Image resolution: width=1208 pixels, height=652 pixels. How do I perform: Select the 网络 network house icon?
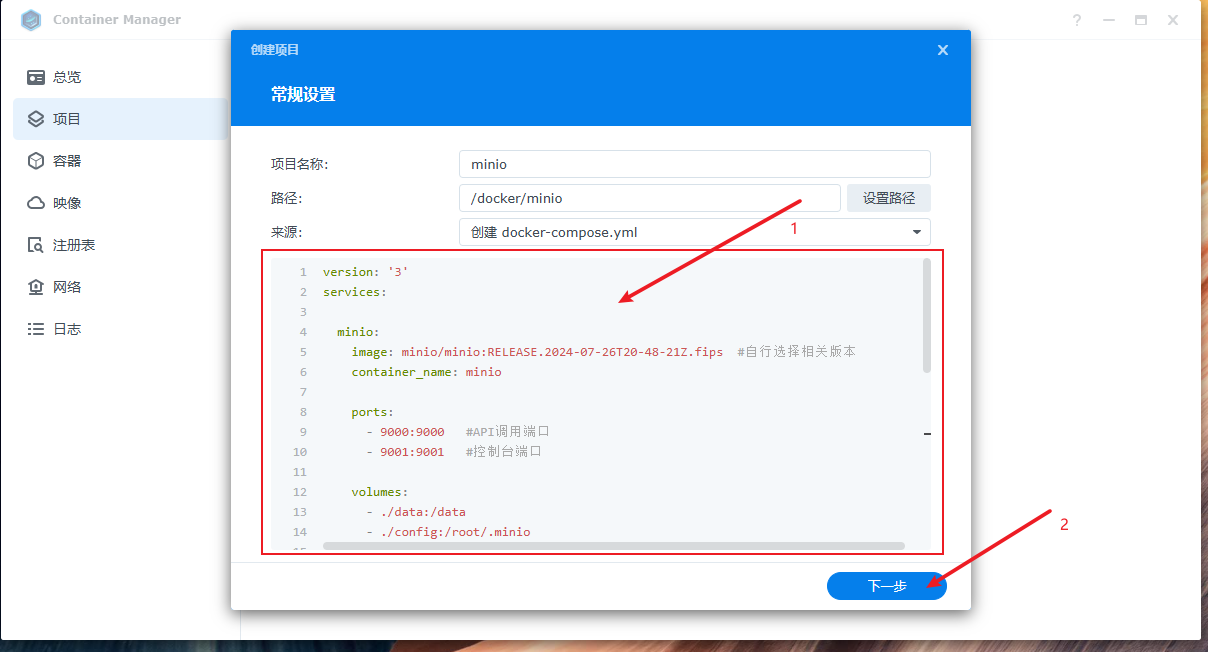pos(36,287)
